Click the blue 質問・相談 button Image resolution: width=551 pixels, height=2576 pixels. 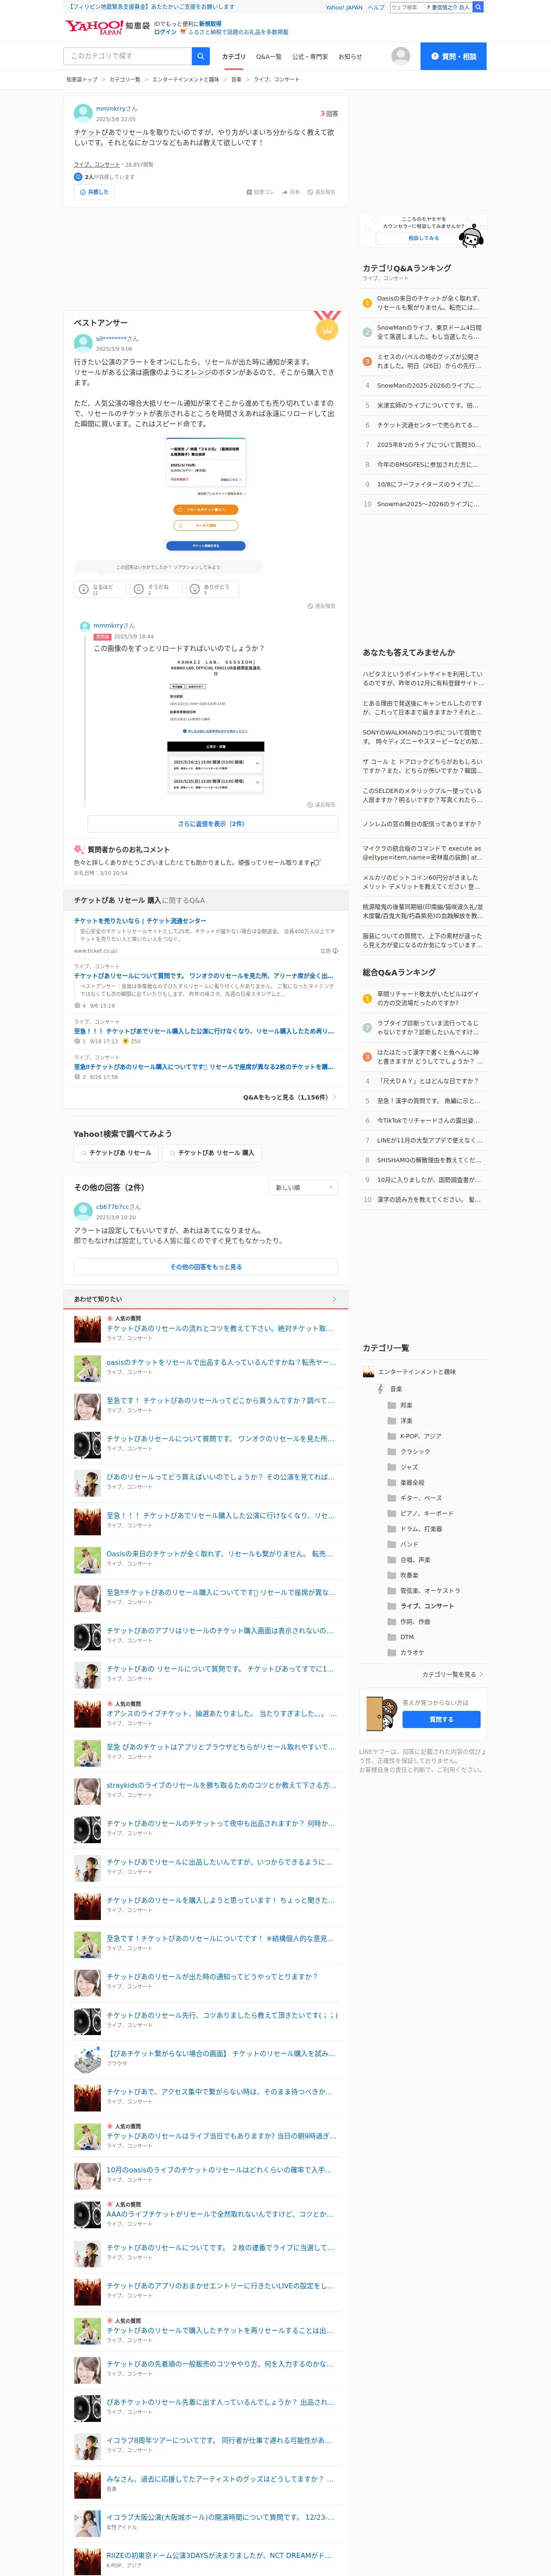[x=453, y=56]
